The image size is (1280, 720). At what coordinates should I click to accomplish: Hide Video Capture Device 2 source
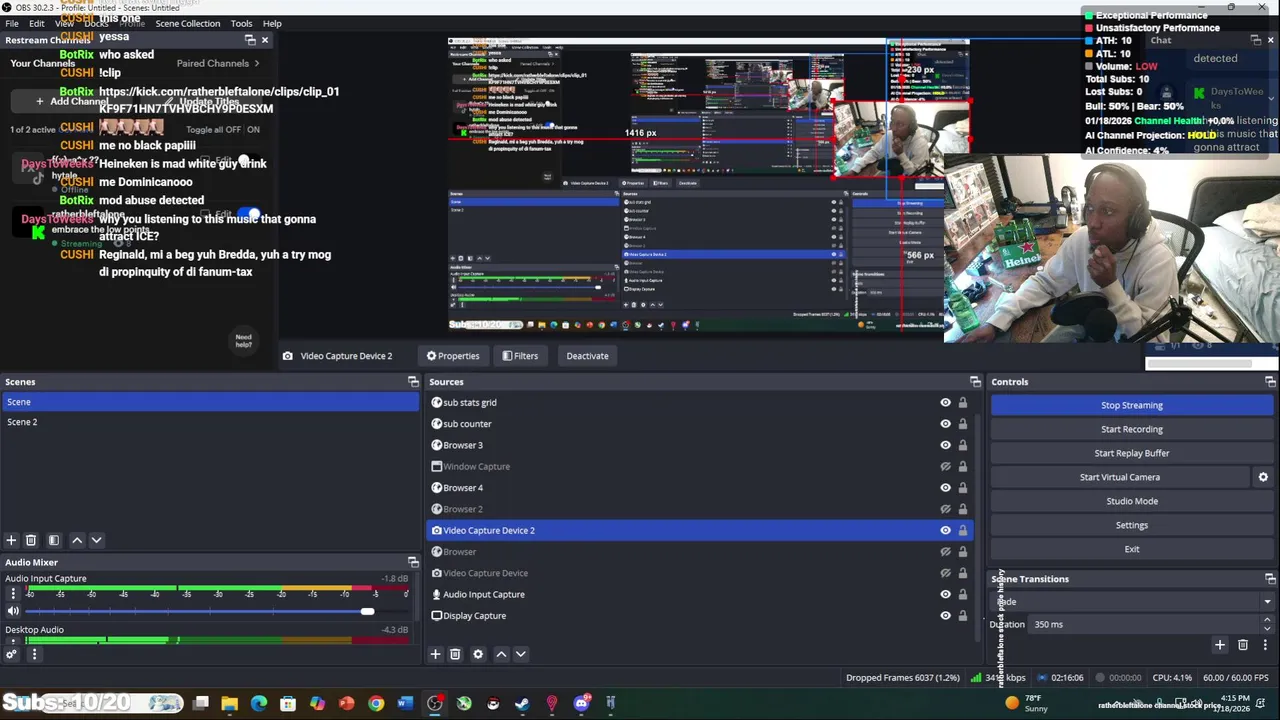945,531
